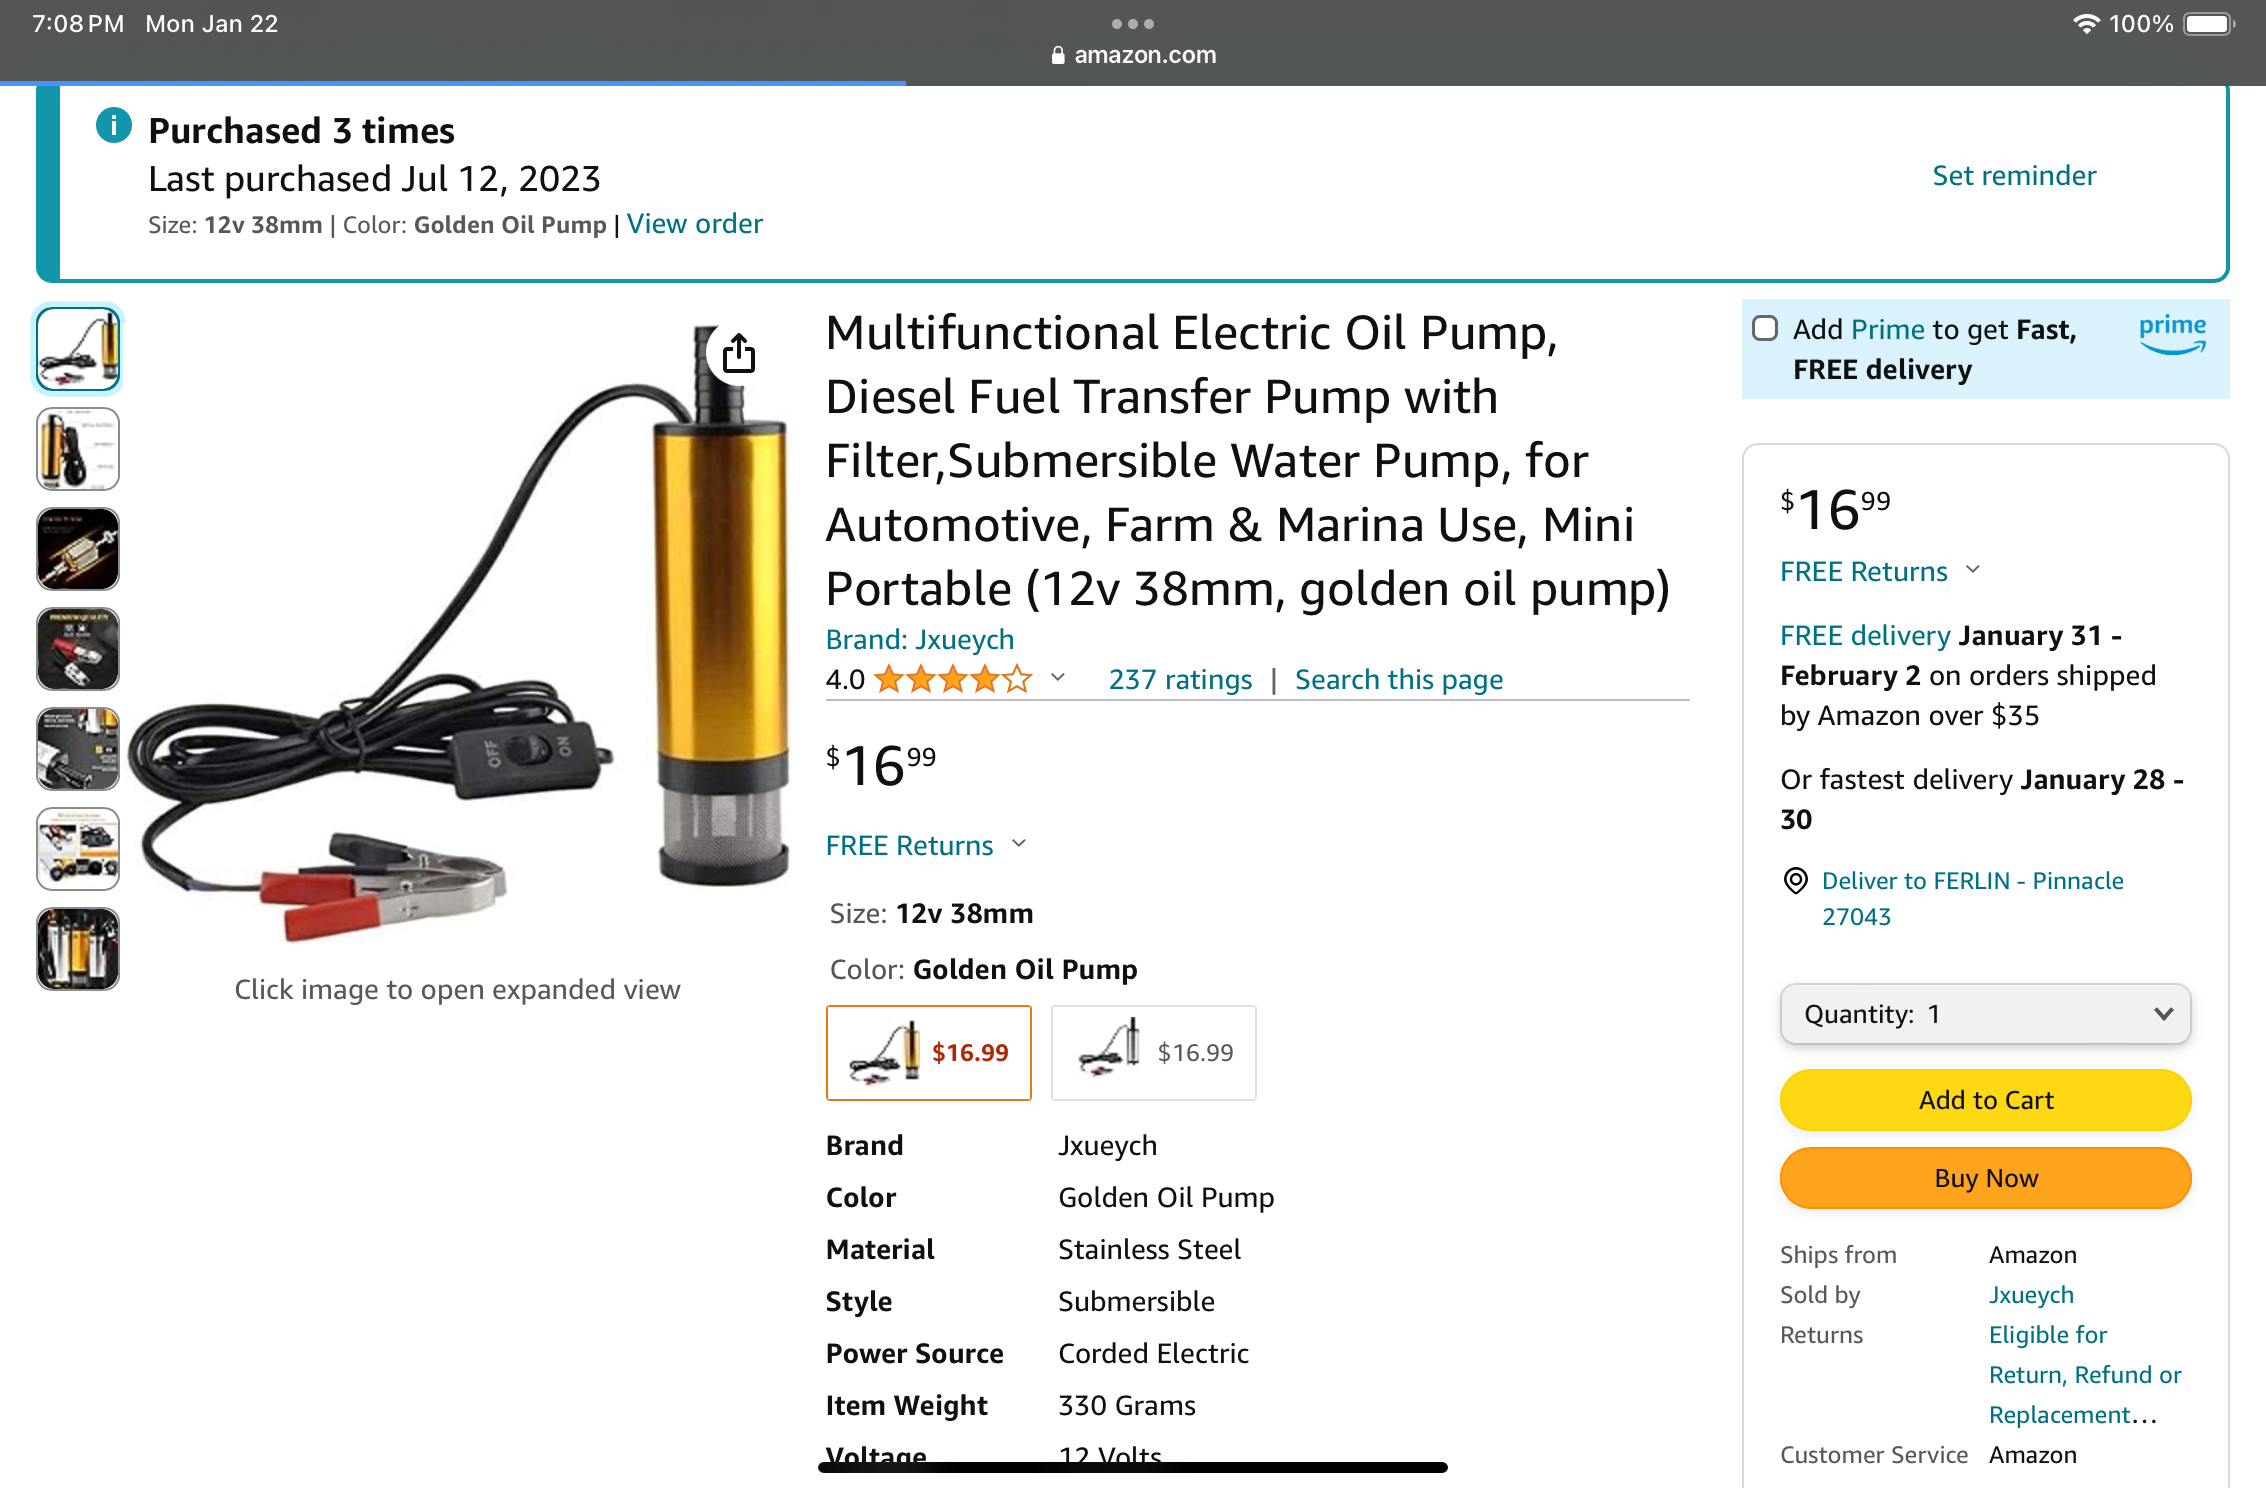Image resolution: width=2266 pixels, height=1488 pixels.
Task: Click the star rating icons
Action: pyautogui.click(x=953, y=680)
